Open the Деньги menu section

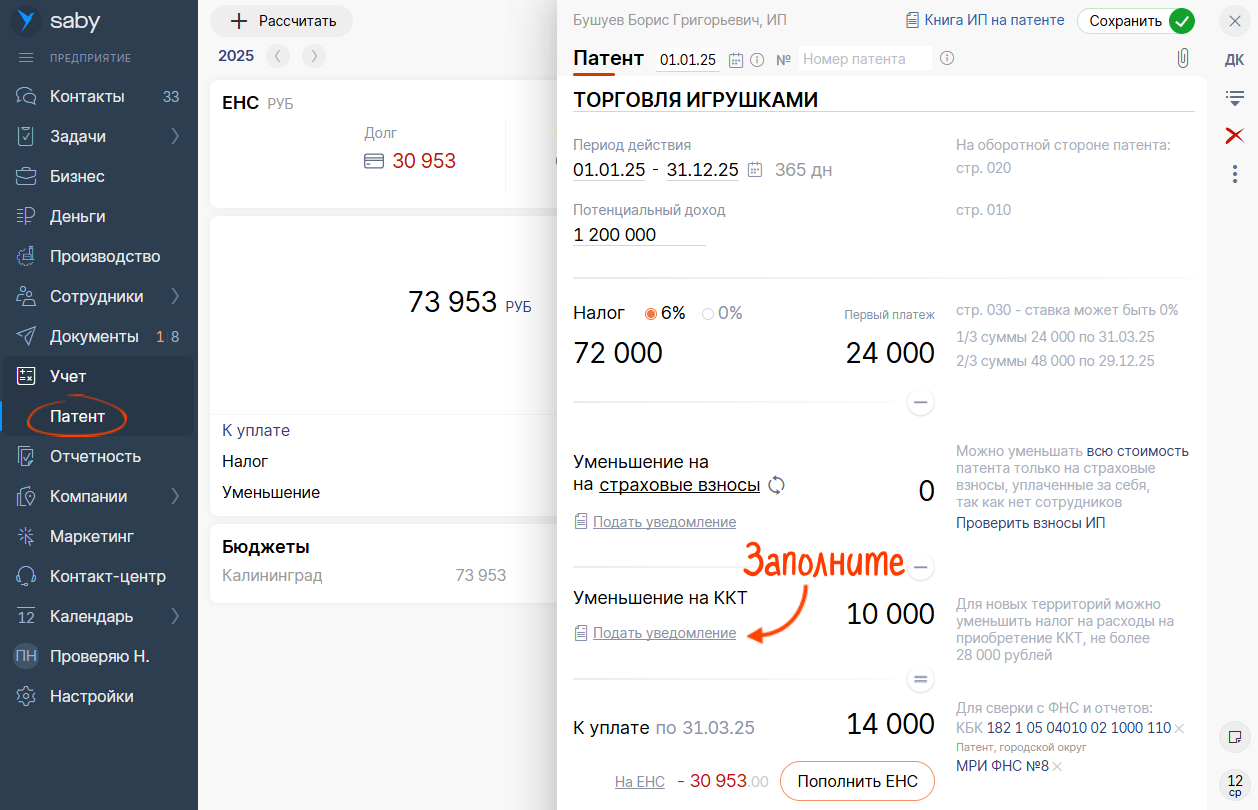pyautogui.click(x=77, y=216)
